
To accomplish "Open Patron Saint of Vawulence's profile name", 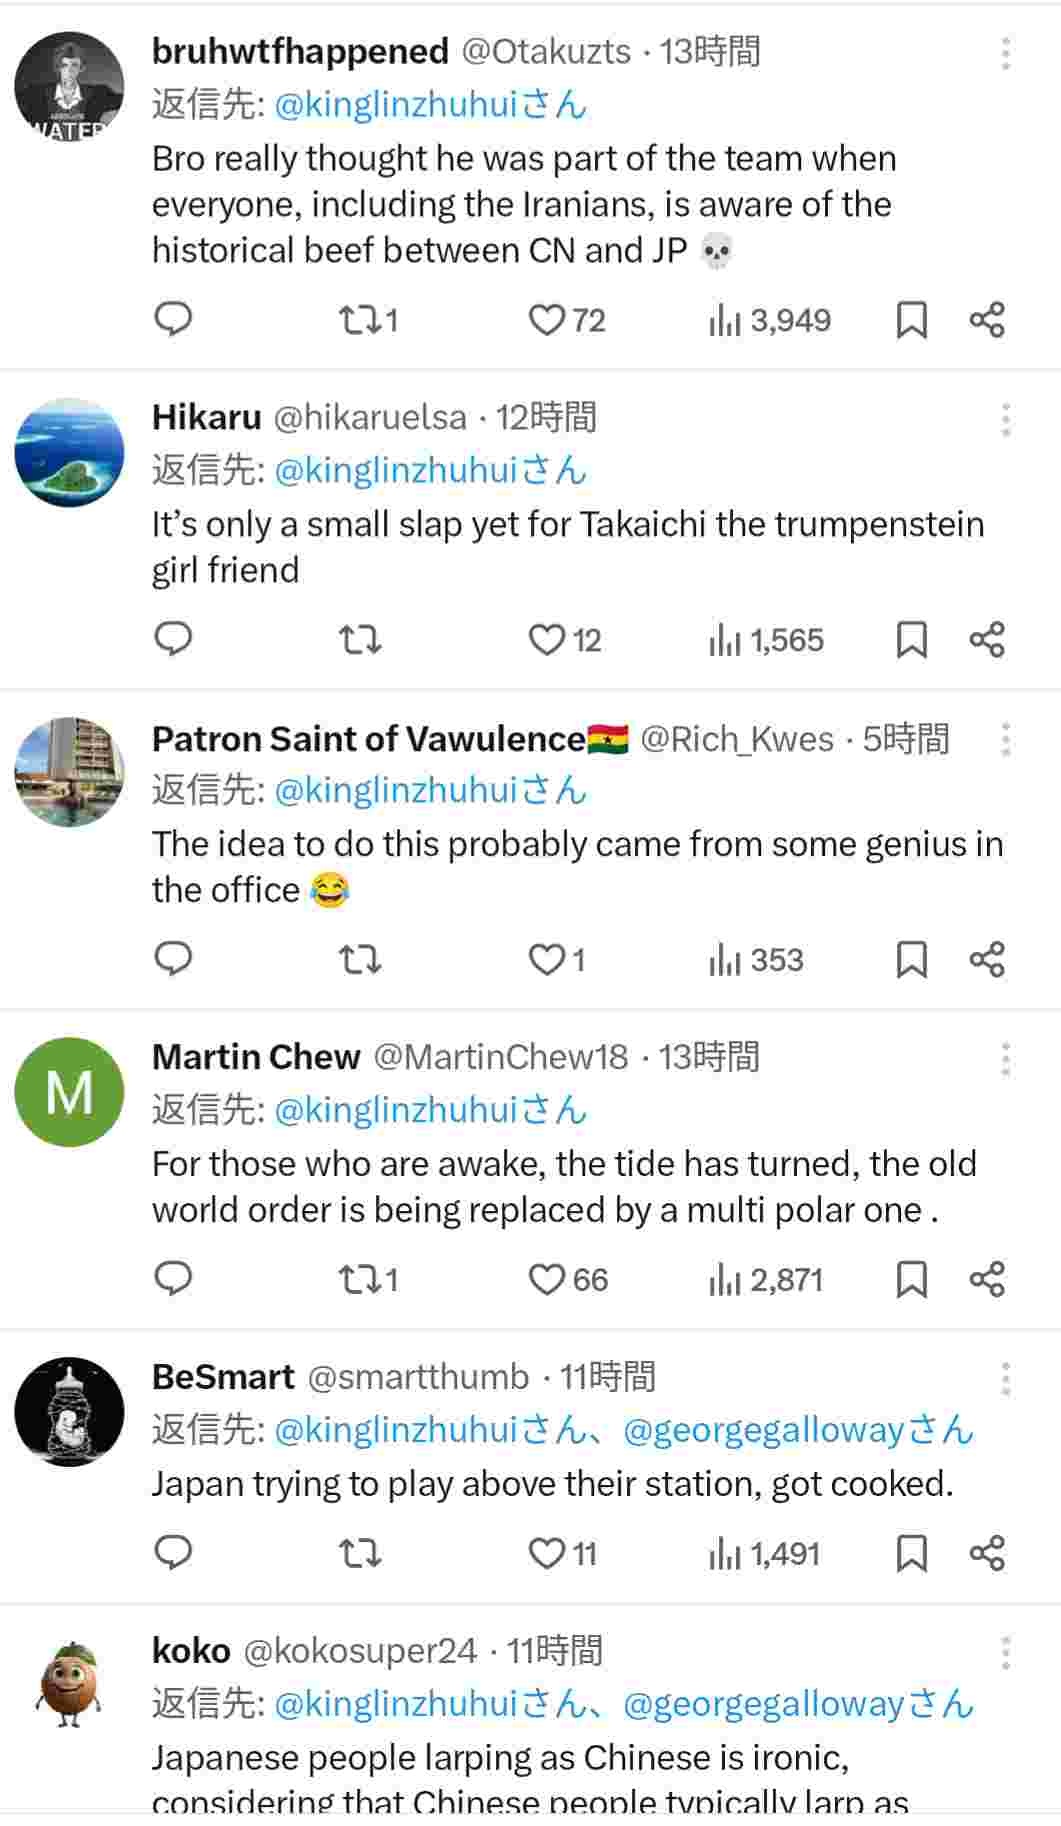I will (x=368, y=739).
